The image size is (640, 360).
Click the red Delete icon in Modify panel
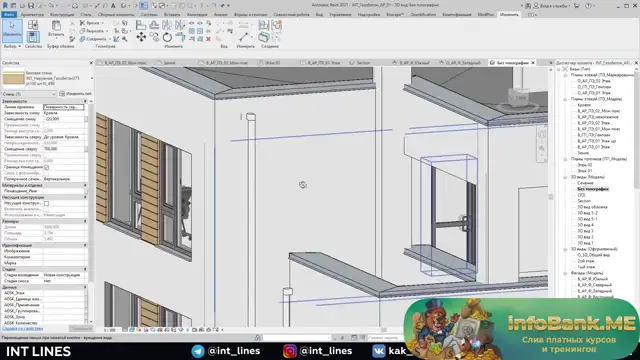pyautogui.click(x=208, y=39)
